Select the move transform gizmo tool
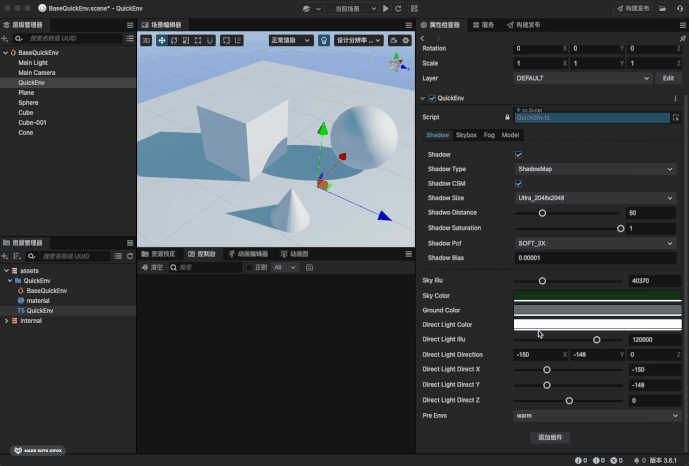This screenshot has height=466, width=689. tap(162, 40)
